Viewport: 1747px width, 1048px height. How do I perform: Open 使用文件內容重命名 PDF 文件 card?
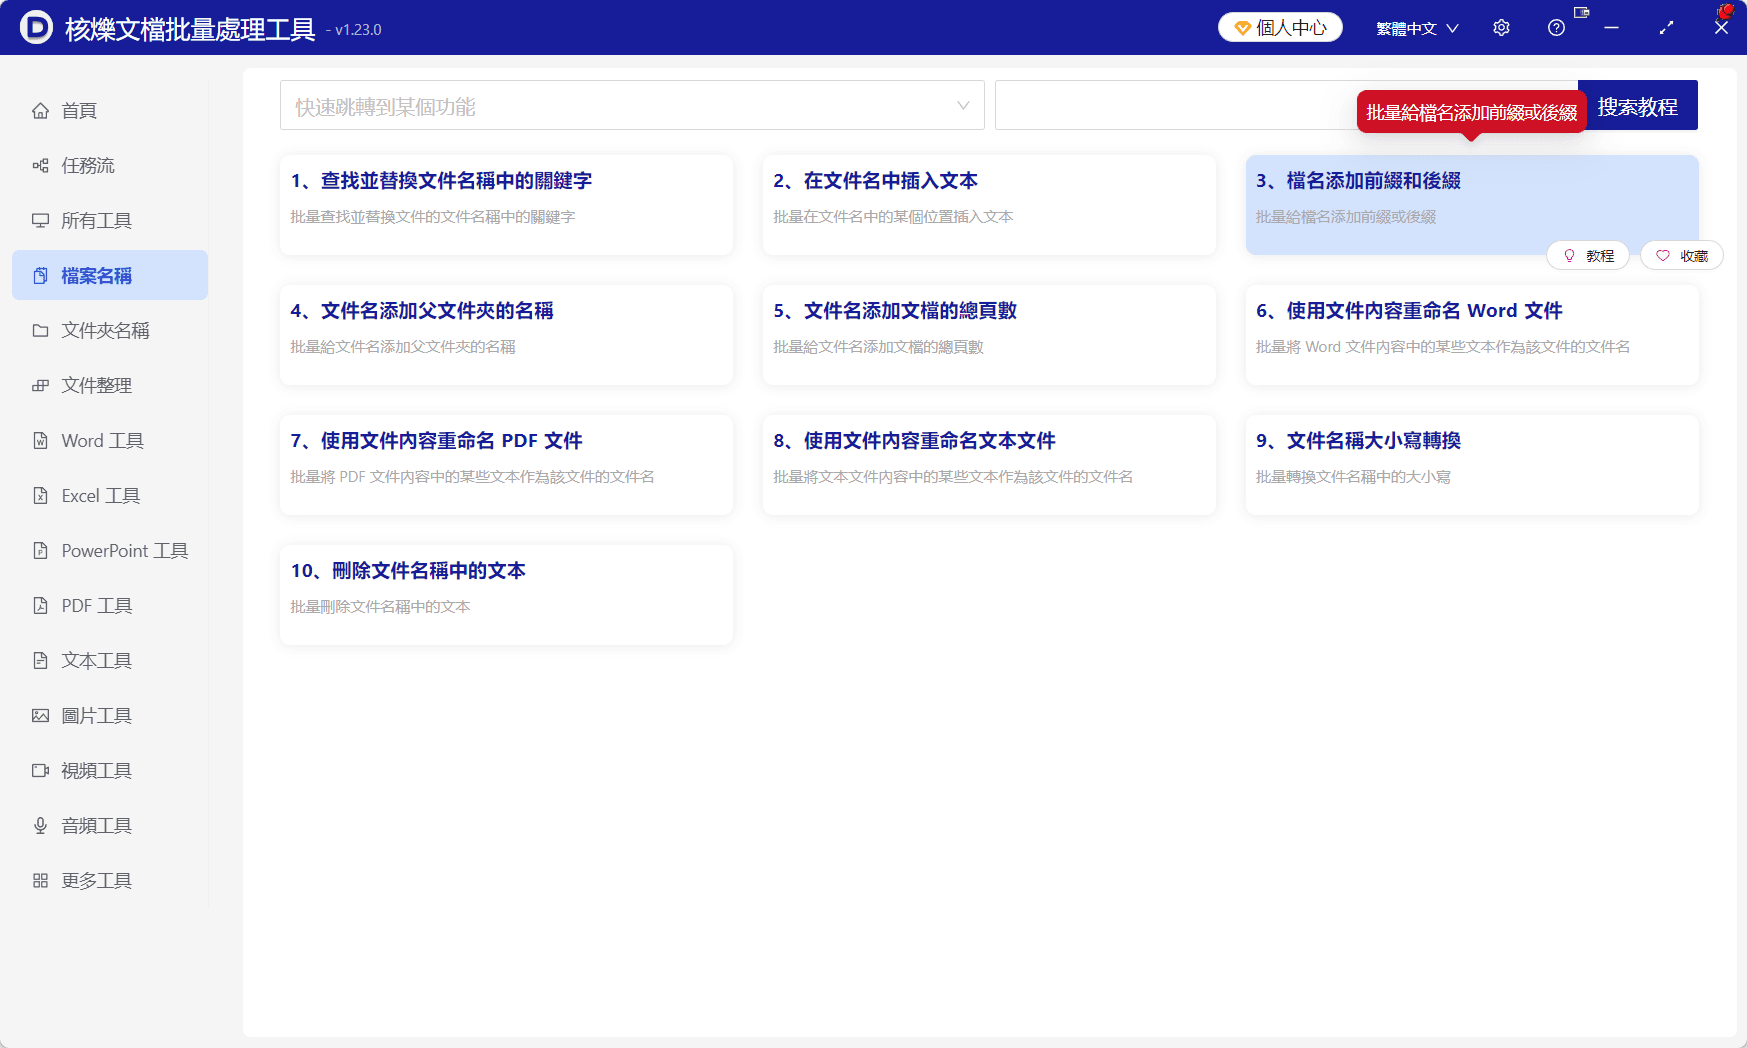pos(506,465)
